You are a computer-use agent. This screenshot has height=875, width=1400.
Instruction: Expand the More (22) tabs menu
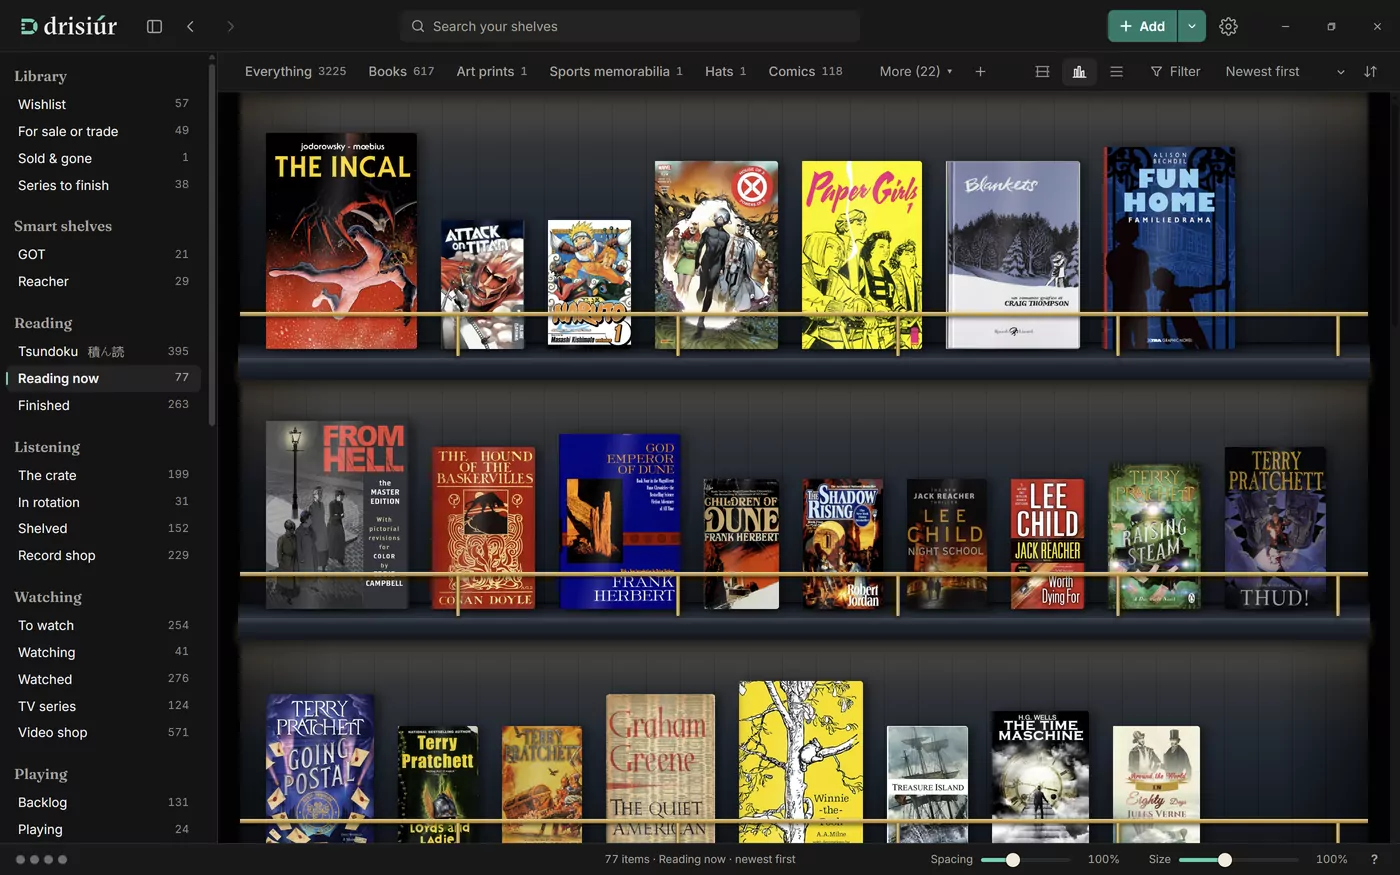click(916, 72)
